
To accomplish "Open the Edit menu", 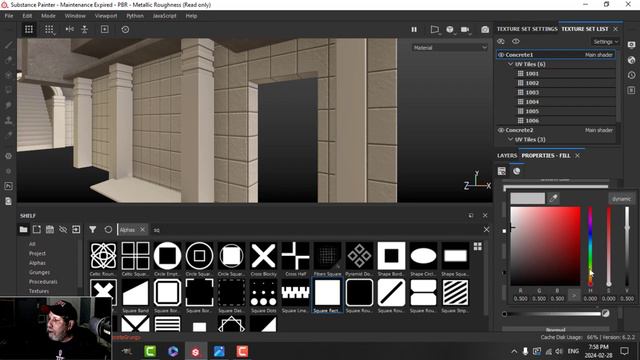I will 27,16.
